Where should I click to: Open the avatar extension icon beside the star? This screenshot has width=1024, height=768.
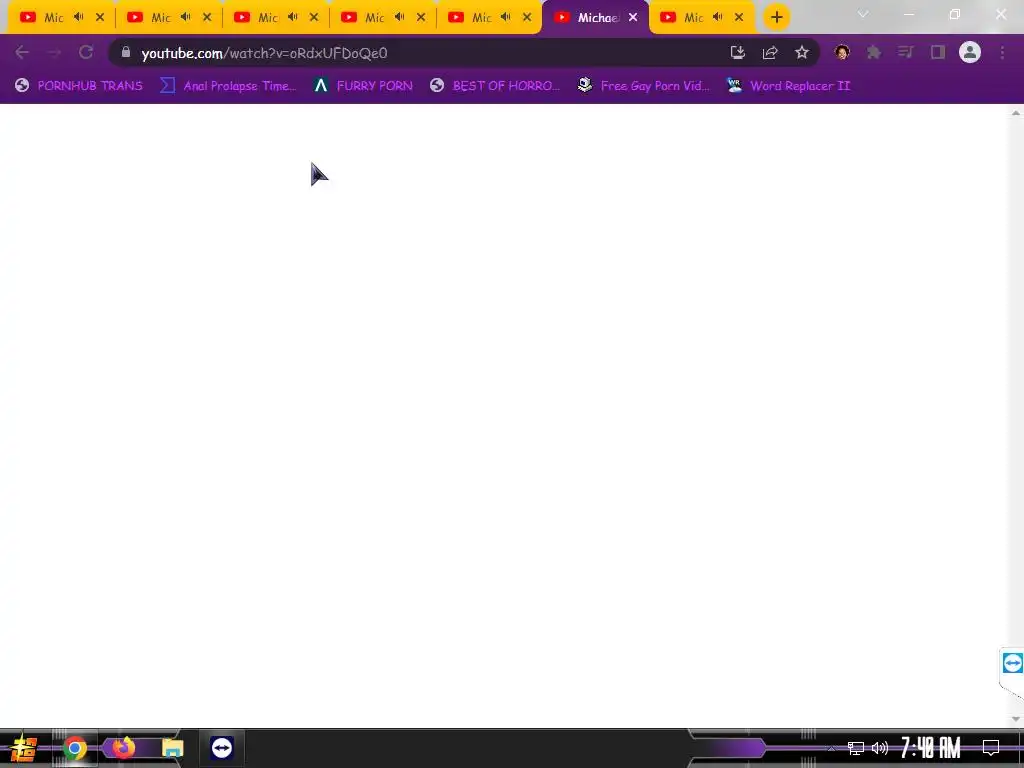tap(842, 52)
